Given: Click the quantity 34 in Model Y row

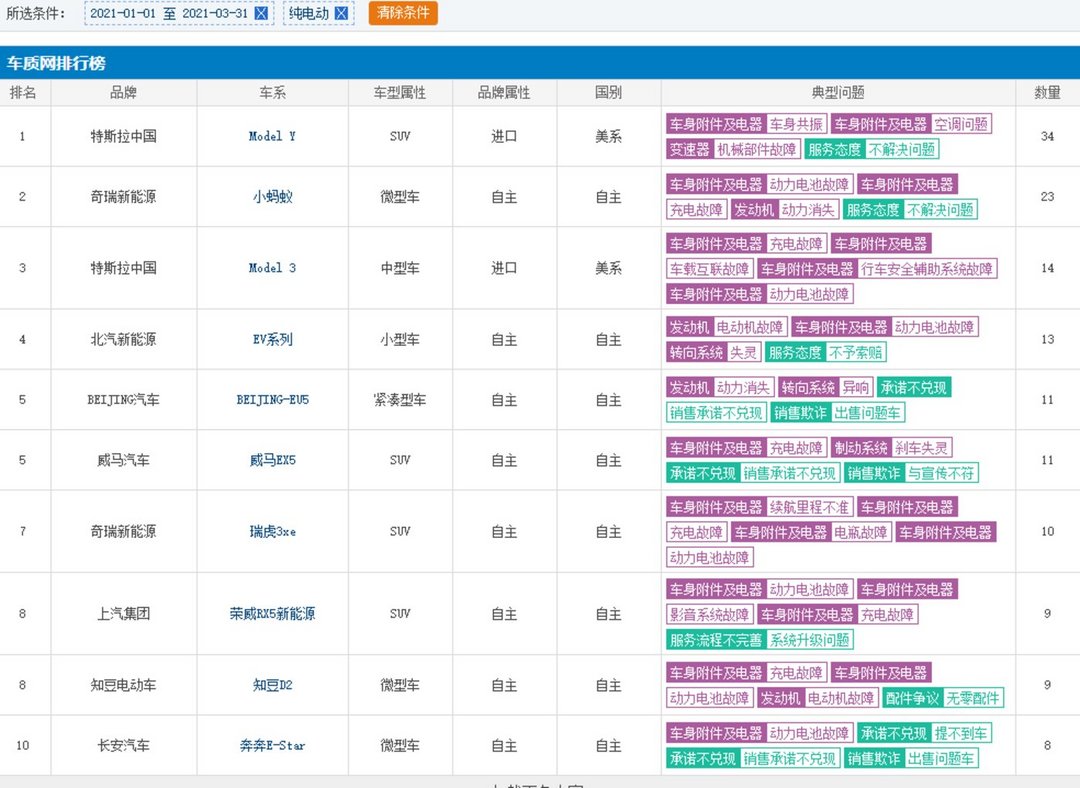Looking at the screenshot, I should point(1047,136).
